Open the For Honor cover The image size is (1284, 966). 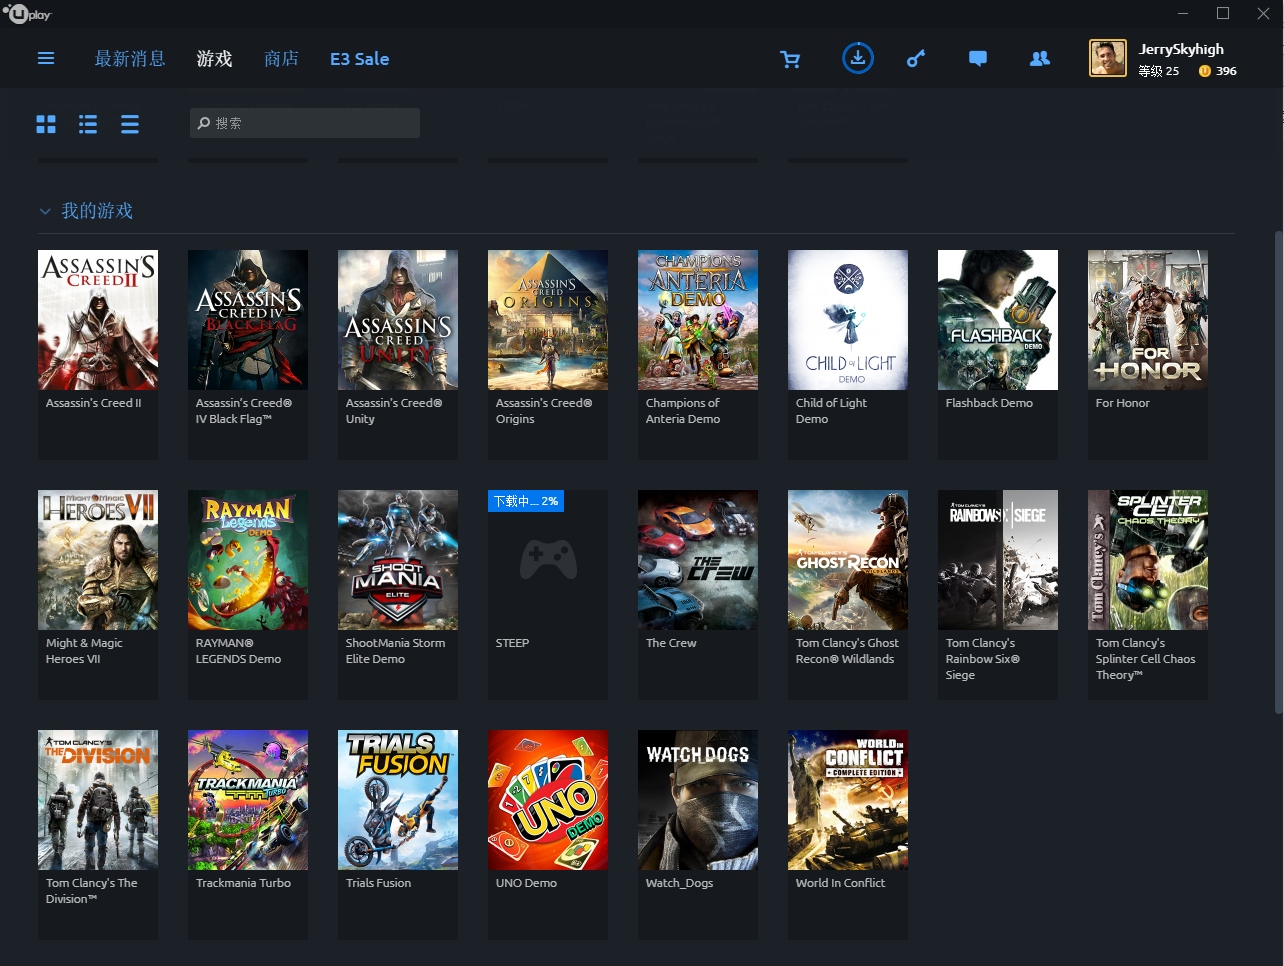[x=1148, y=320]
